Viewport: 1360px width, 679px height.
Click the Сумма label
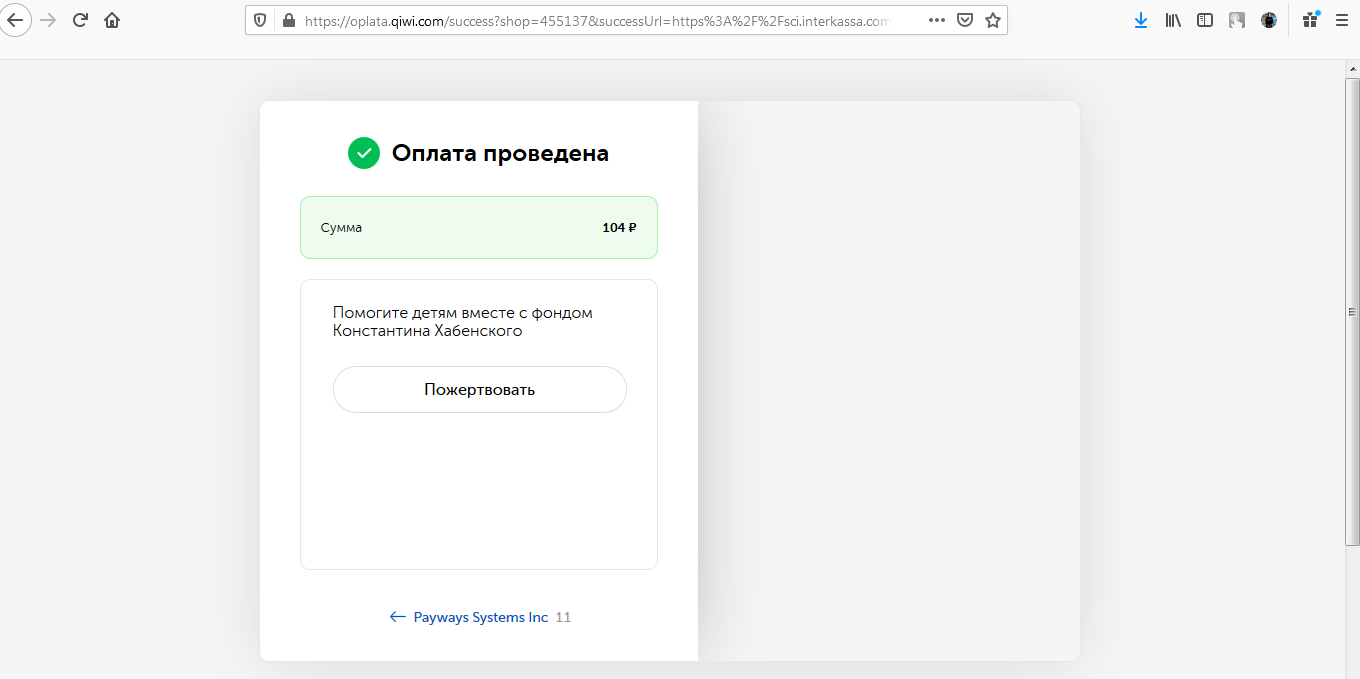pos(341,228)
